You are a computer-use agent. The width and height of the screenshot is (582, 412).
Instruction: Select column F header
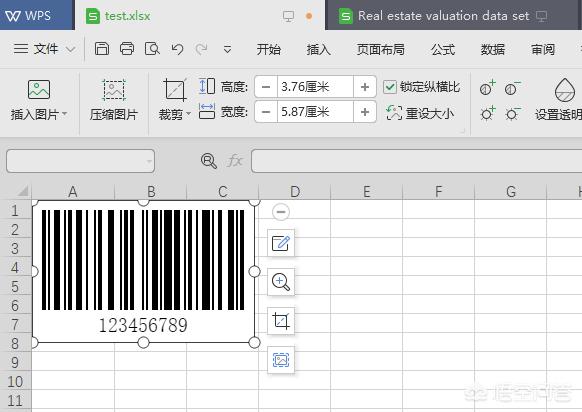click(x=438, y=192)
